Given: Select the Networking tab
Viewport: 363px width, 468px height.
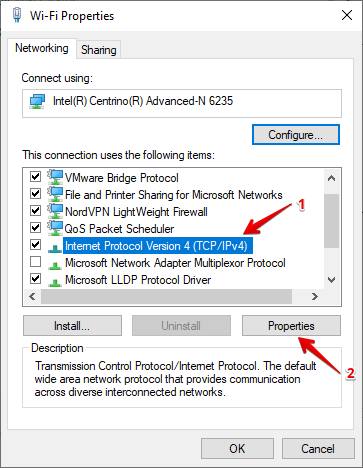Looking at the screenshot, I should pos(42,48).
